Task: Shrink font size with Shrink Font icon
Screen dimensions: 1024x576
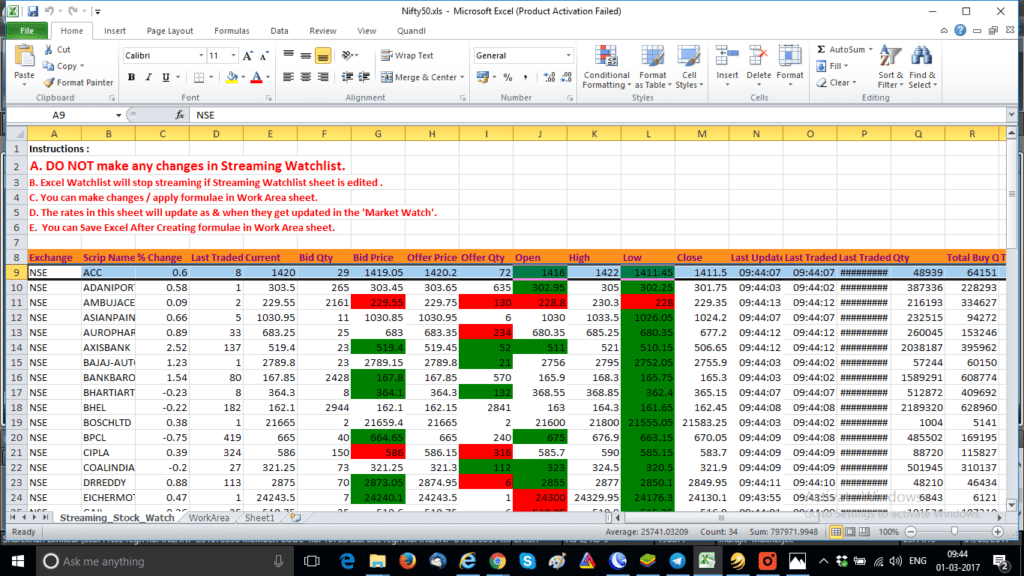Action: (x=264, y=56)
